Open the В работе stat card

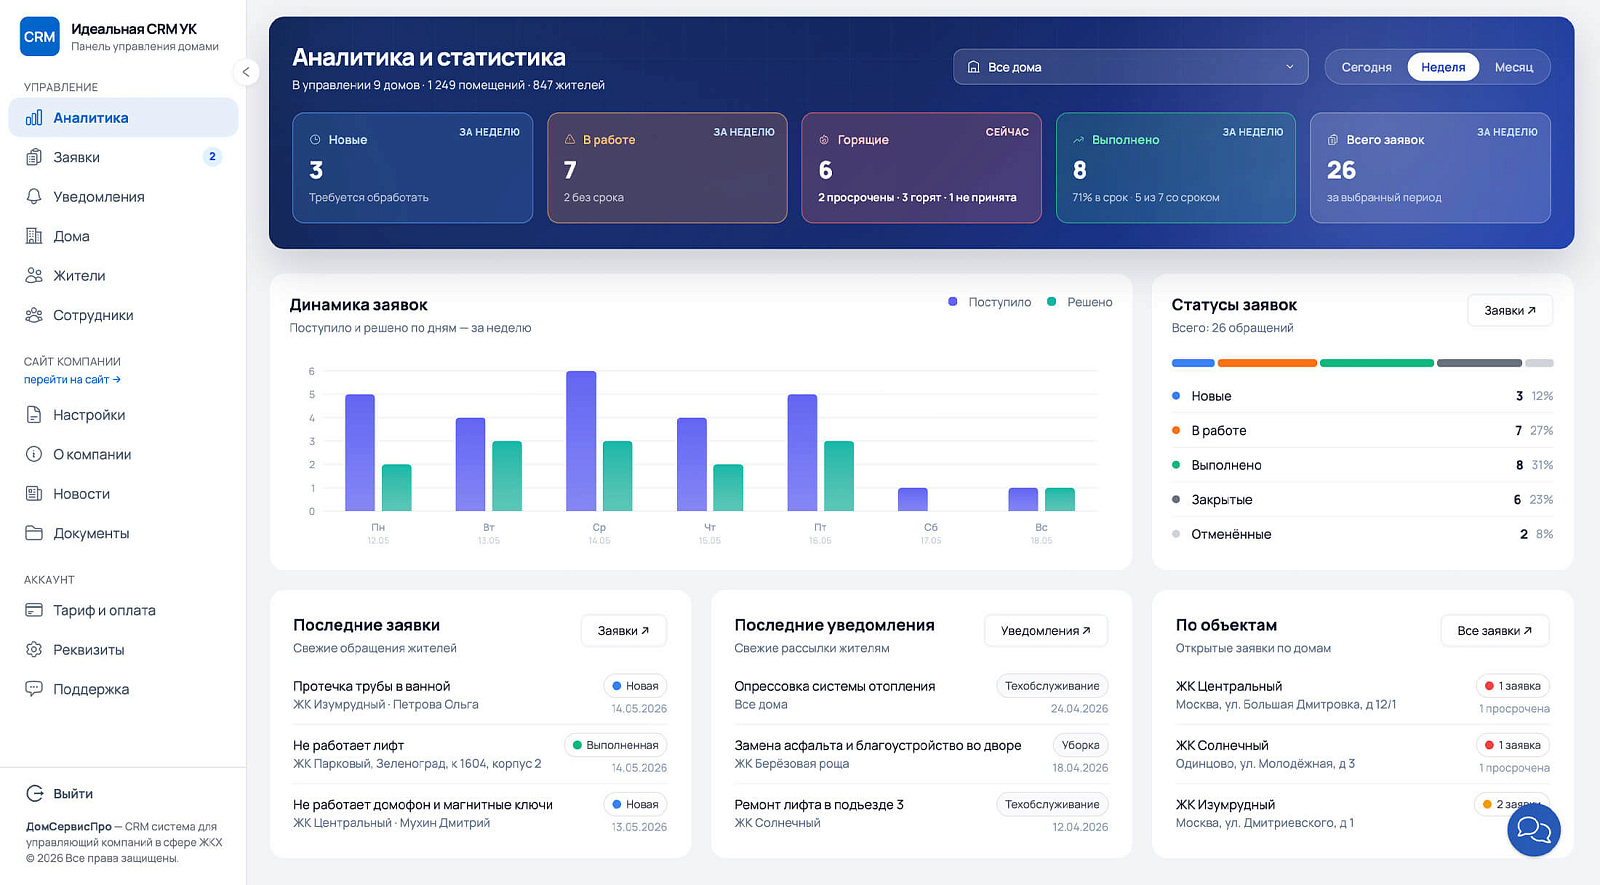(667, 168)
